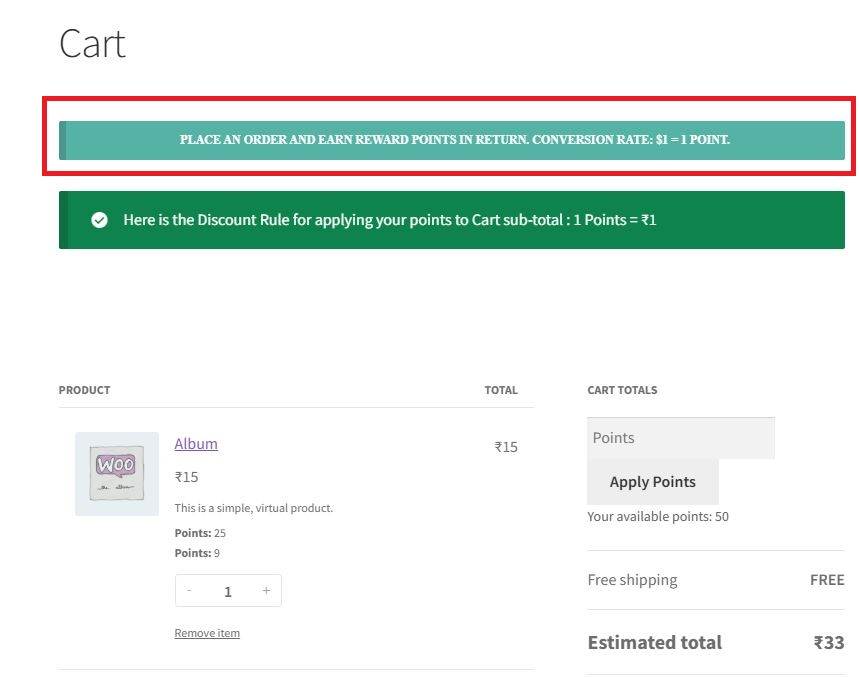Screen dimensions: 859x678
Task: Open the Album product link
Action: (196, 444)
